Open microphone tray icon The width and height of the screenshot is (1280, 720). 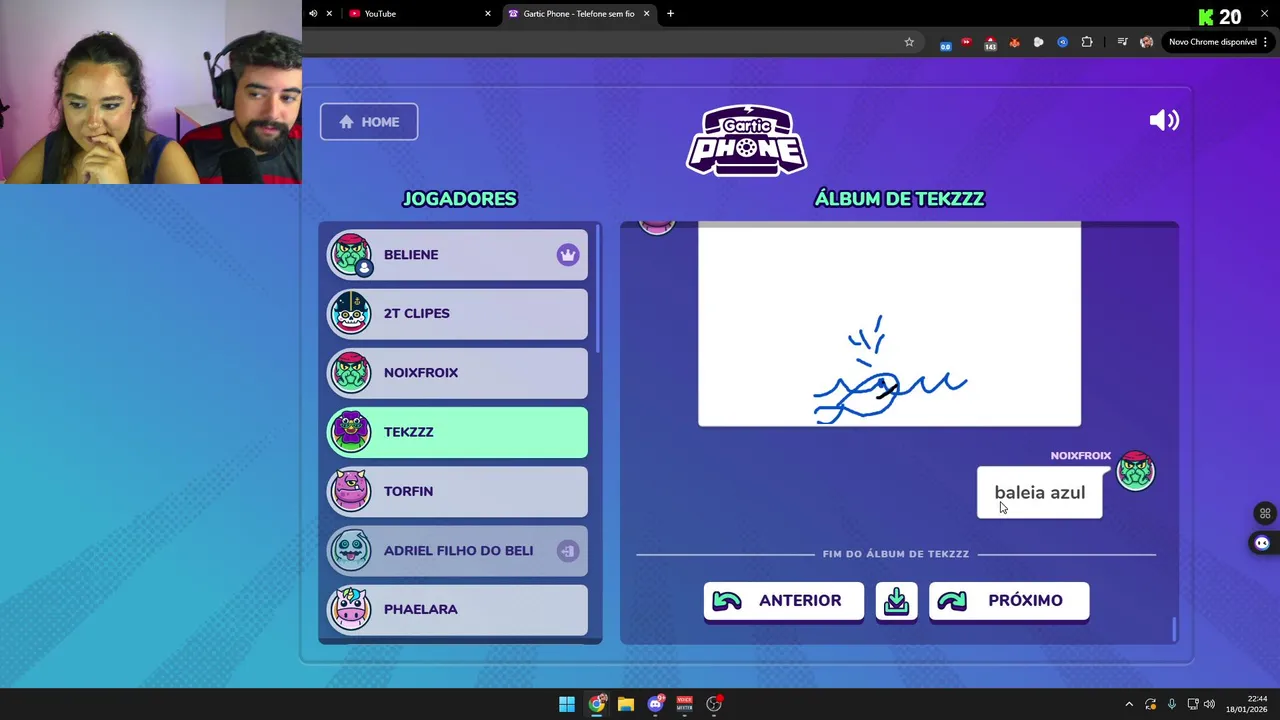click(1171, 704)
